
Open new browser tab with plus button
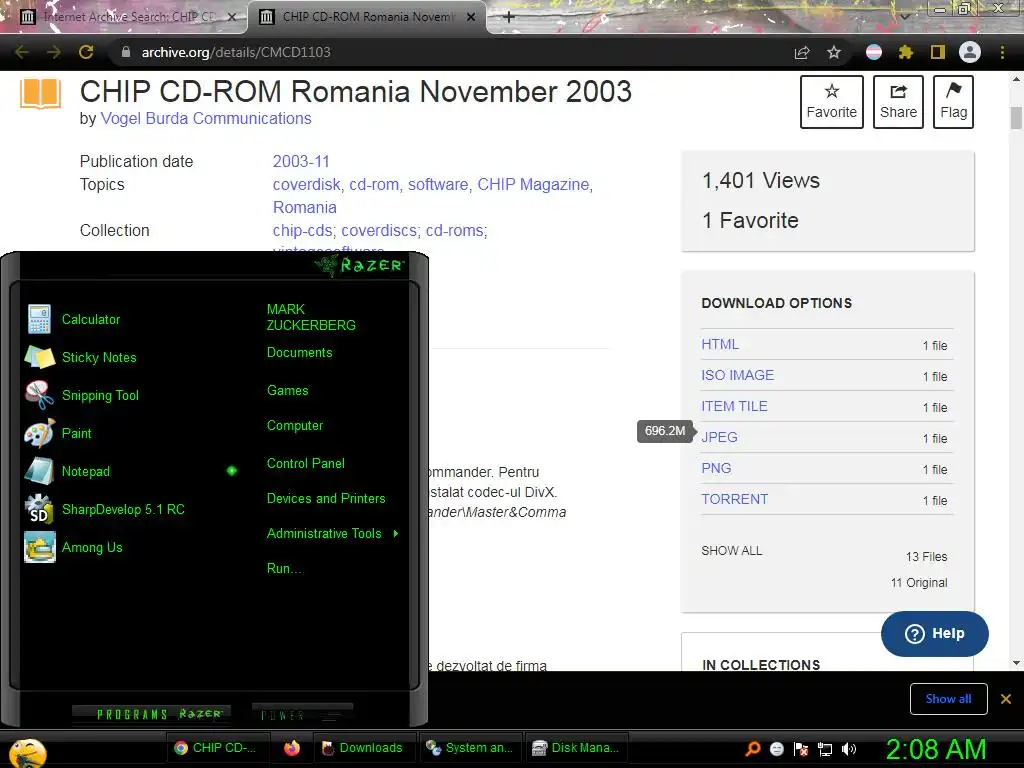click(x=509, y=17)
